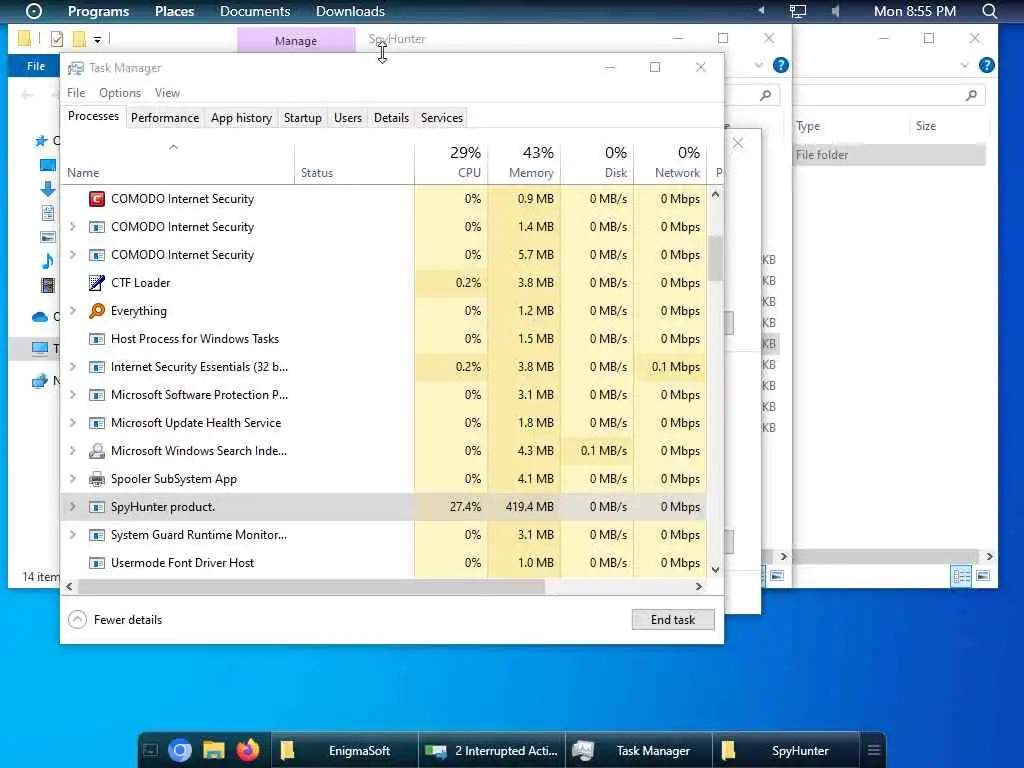
Task: Click Task Manager title bar icon
Action: 76,68
